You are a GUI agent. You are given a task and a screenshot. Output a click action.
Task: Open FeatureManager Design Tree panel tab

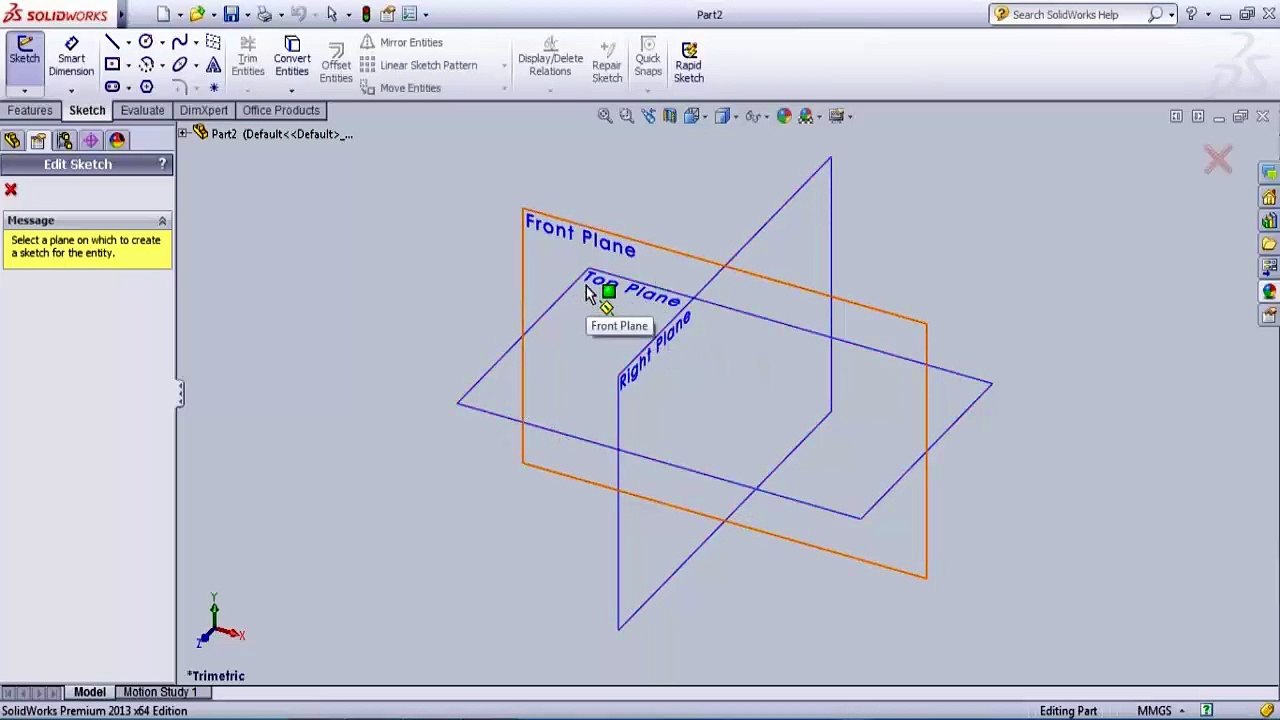point(12,141)
